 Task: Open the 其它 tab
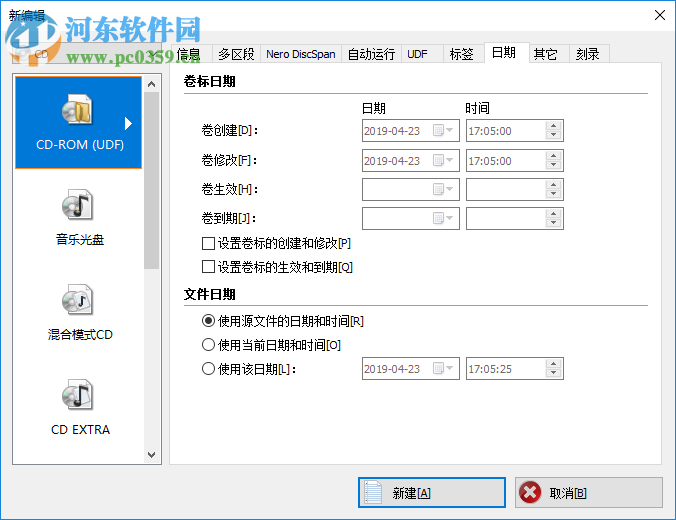coord(549,54)
